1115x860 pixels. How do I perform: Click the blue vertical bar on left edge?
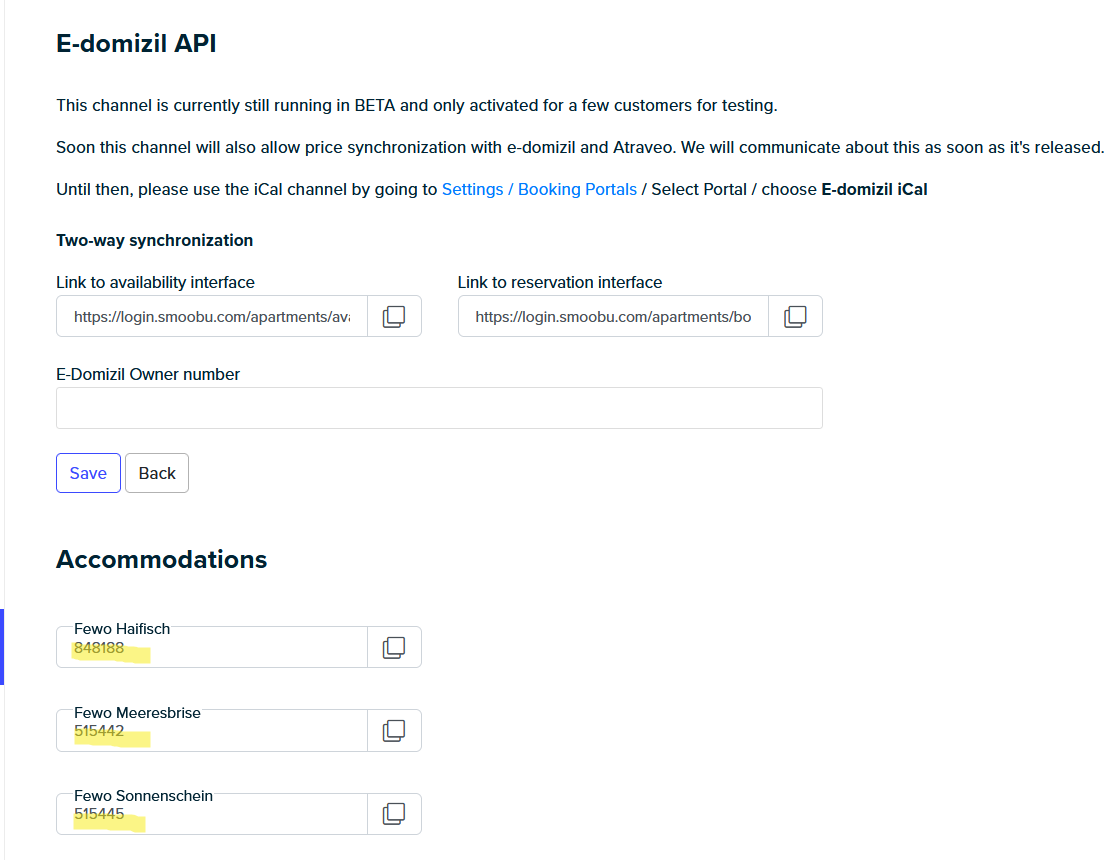(x=2, y=647)
